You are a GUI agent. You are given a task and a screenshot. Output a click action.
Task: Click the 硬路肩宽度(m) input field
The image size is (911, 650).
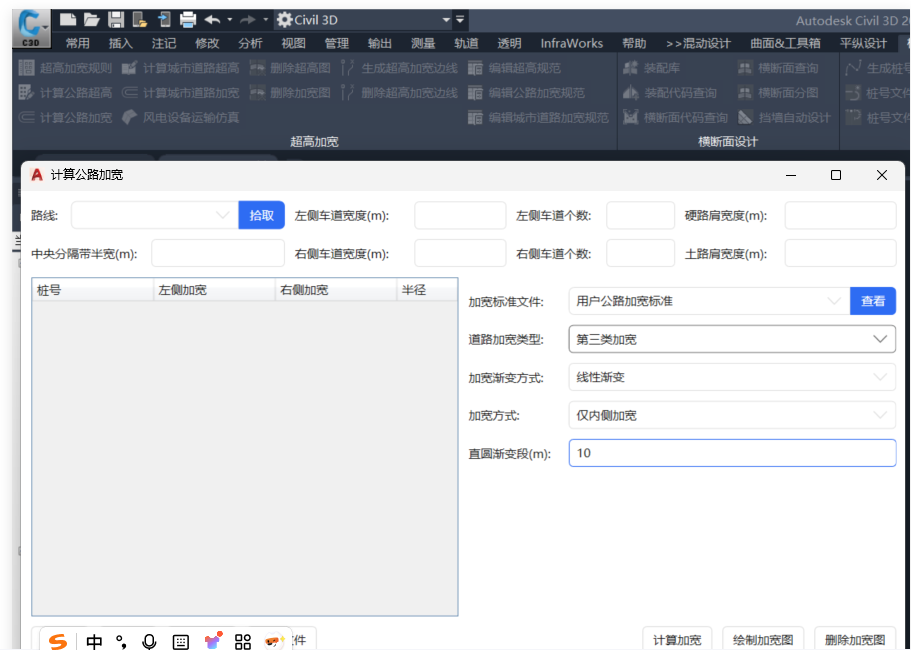[840, 216]
